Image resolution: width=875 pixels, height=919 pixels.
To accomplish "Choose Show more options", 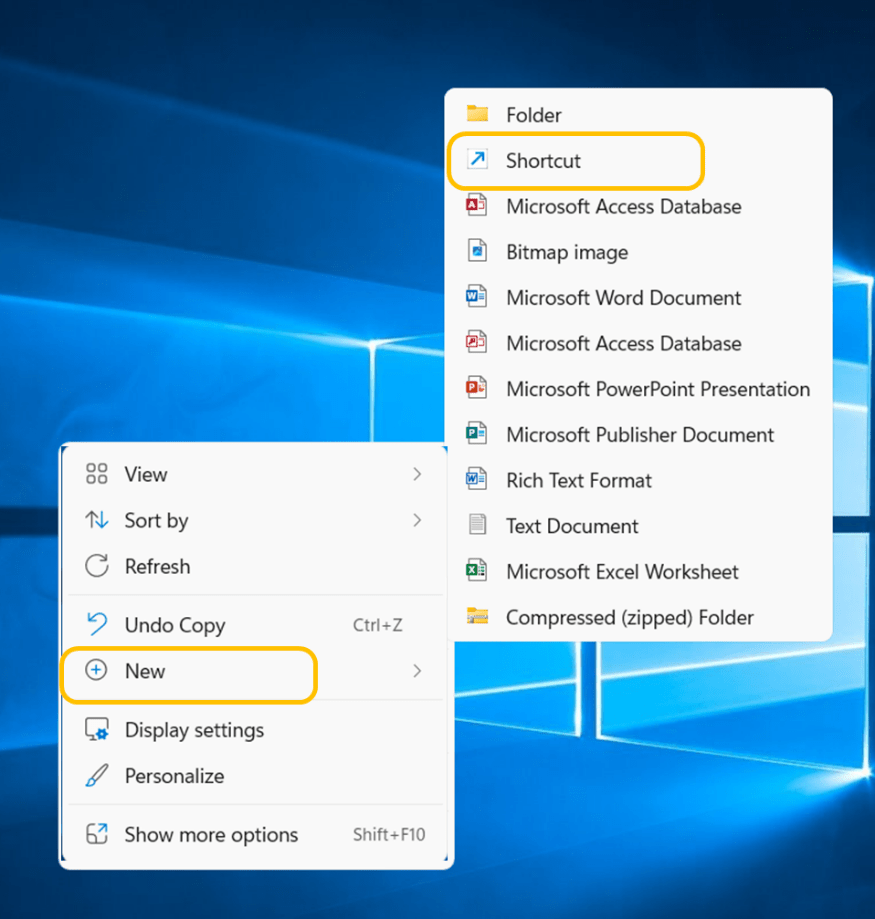I will (210, 834).
